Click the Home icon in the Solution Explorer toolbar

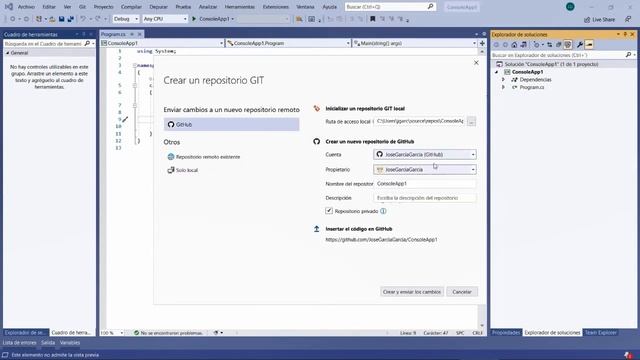514,44
